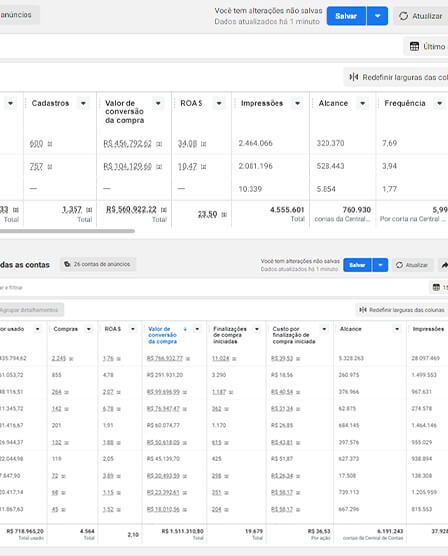Screen dimensions: 448x556
Task: Click the Alcance column header in the lower table
Action: tap(351, 329)
